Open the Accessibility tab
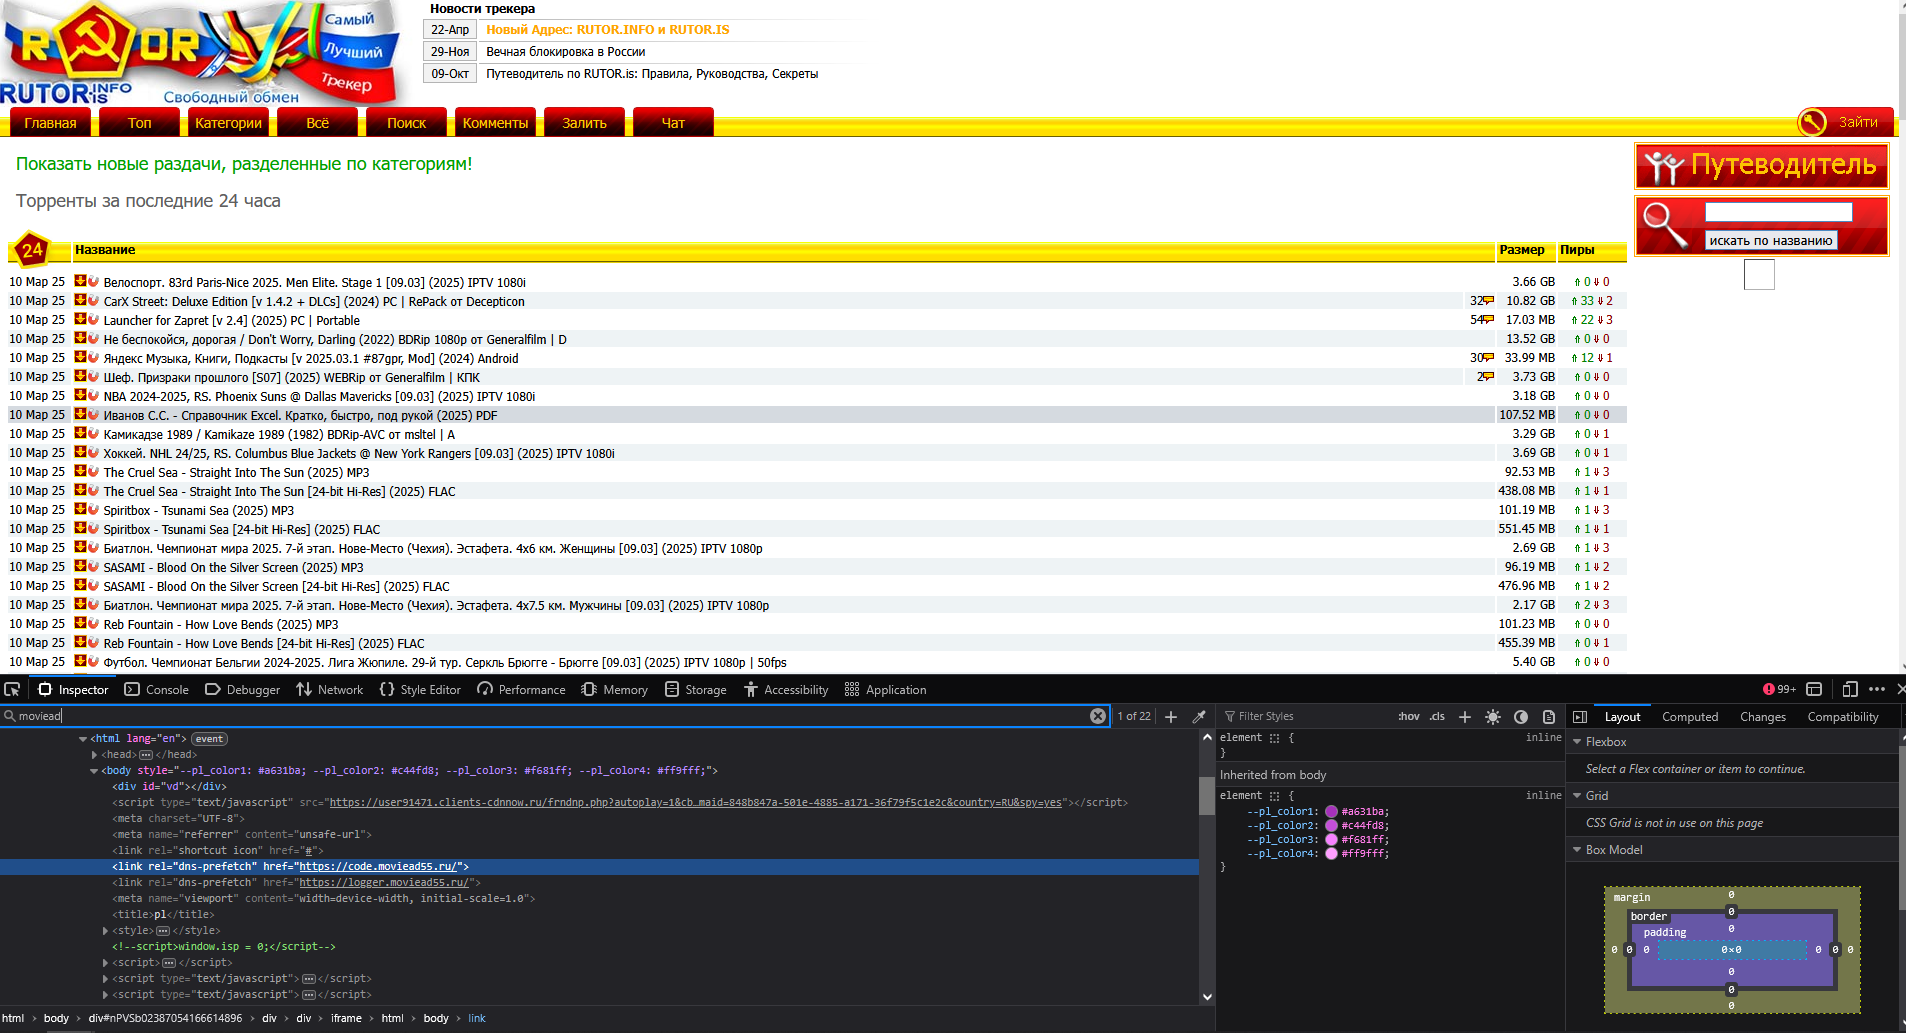 (x=786, y=689)
